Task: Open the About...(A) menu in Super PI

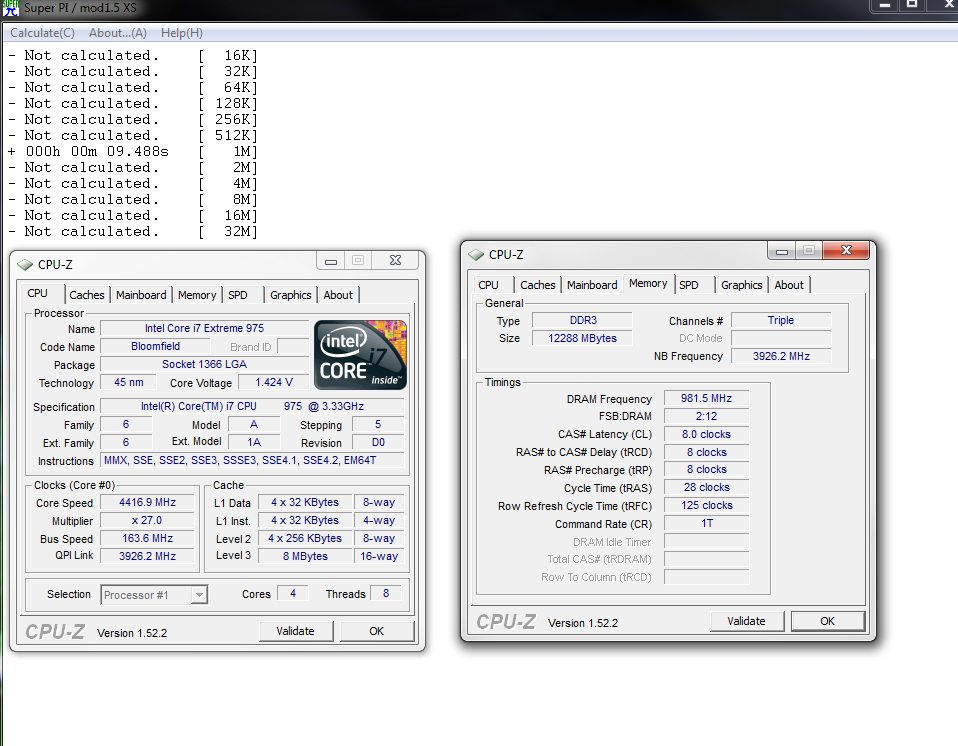Action: (x=118, y=33)
